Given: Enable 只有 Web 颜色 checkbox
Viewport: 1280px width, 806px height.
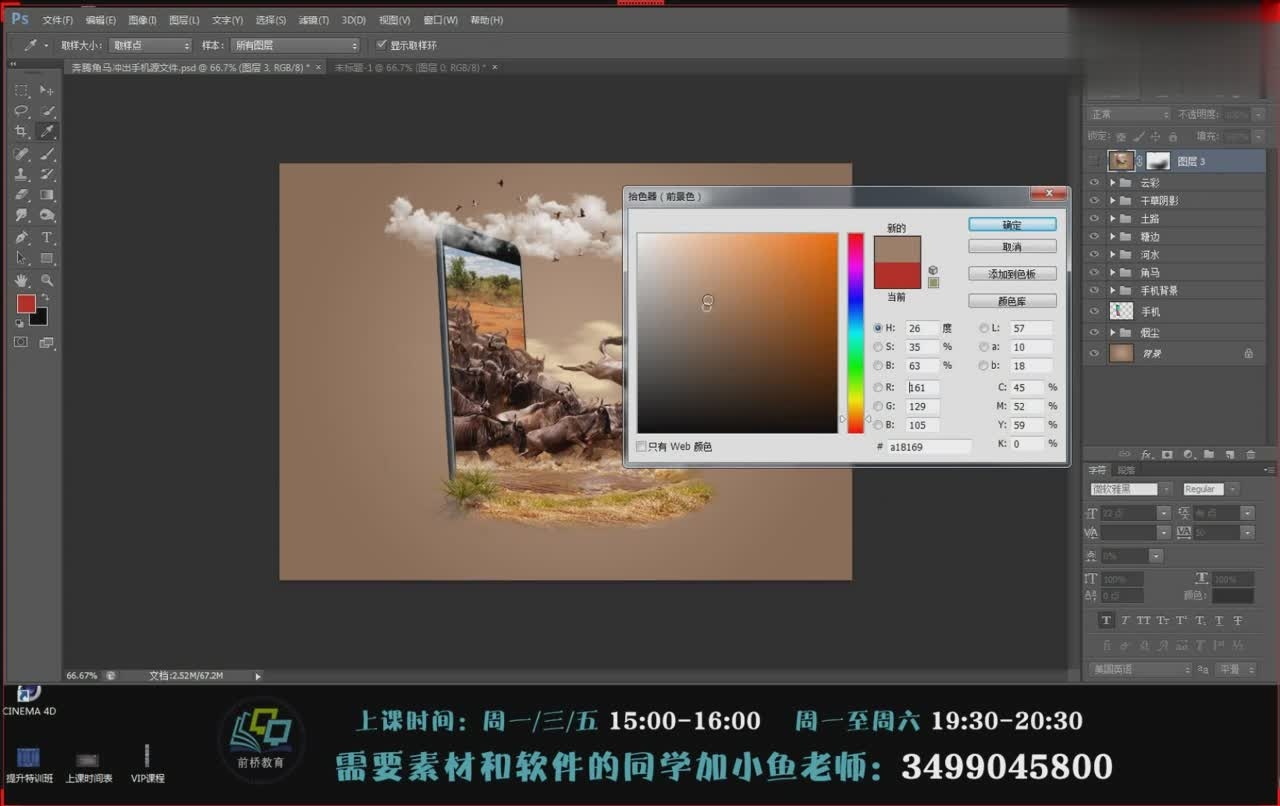Looking at the screenshot, I should (x=641, y=447).
